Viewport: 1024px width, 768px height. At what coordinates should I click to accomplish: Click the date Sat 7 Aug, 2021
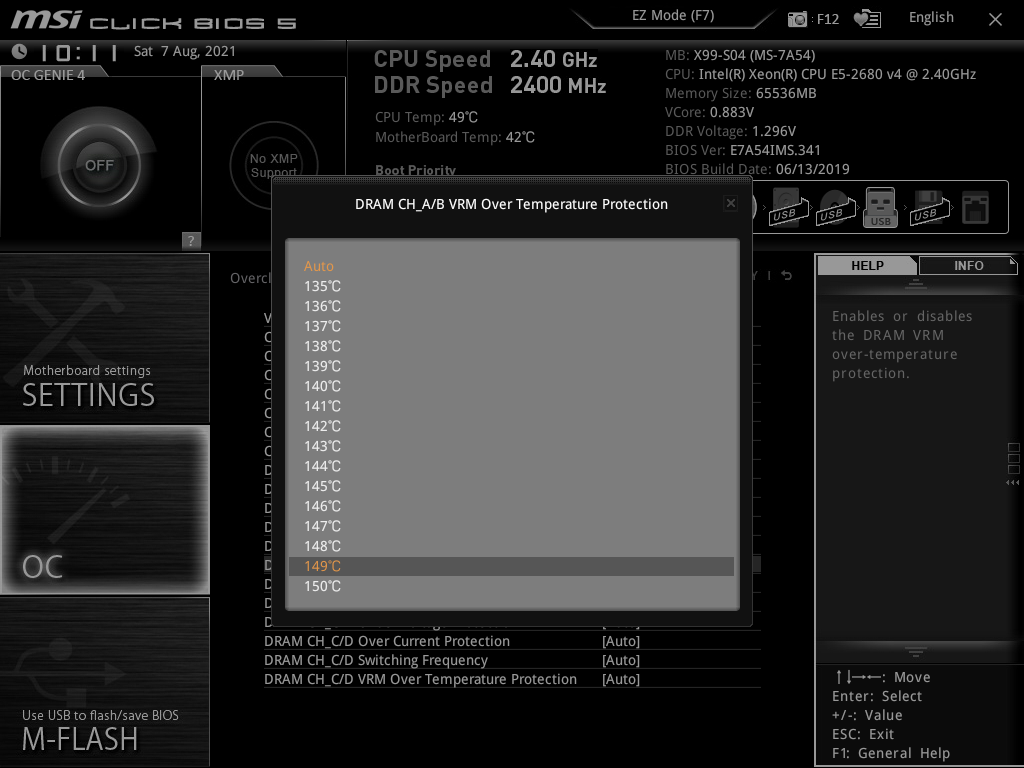[184, 51]
